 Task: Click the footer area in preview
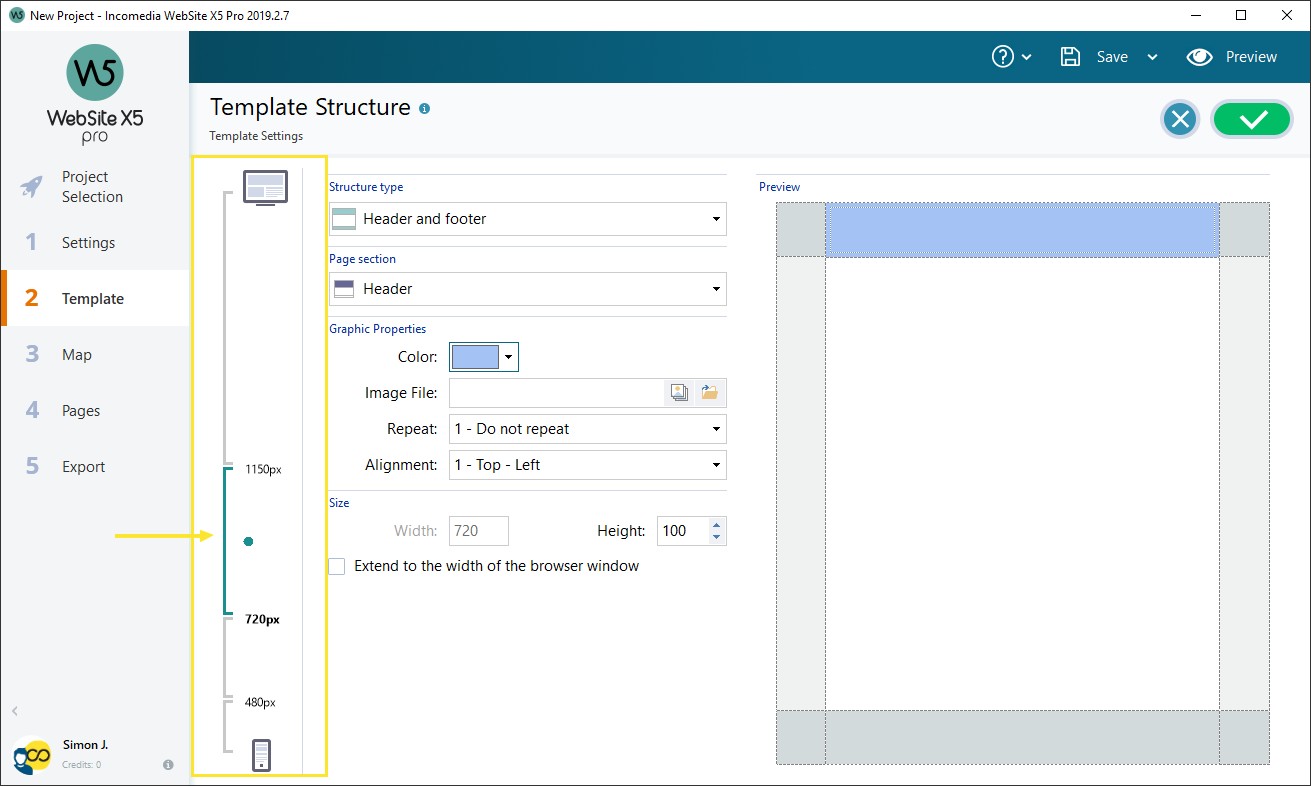pyautogui.click(x=1022, y=737)
